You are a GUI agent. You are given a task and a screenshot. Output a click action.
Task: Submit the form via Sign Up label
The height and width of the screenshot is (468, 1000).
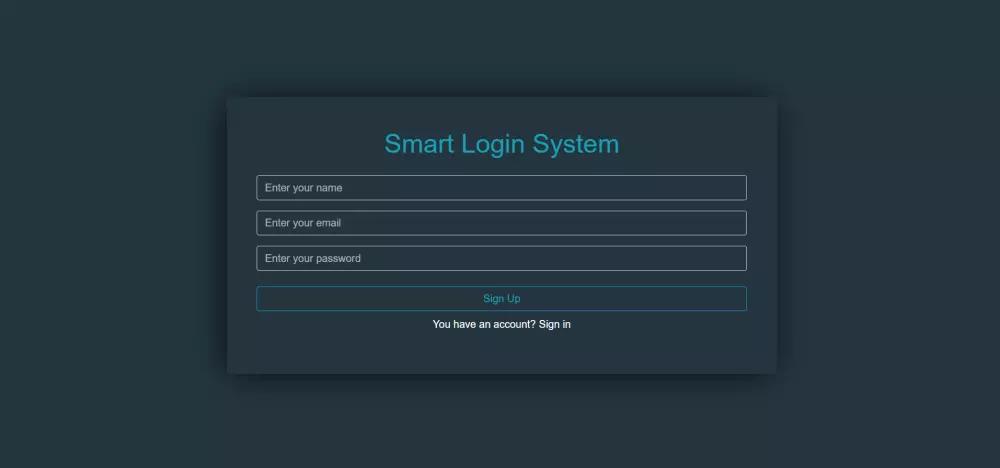[x=501, y=298]
